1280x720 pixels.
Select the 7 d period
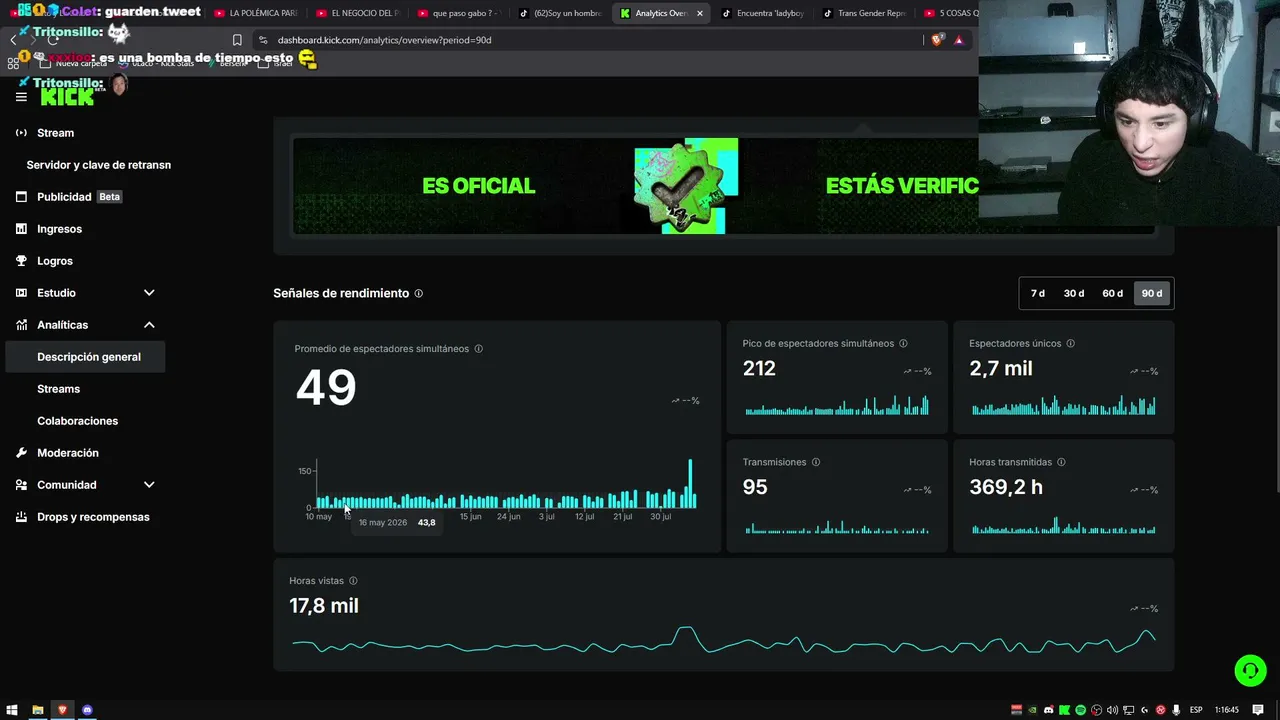pos(1037,293)
